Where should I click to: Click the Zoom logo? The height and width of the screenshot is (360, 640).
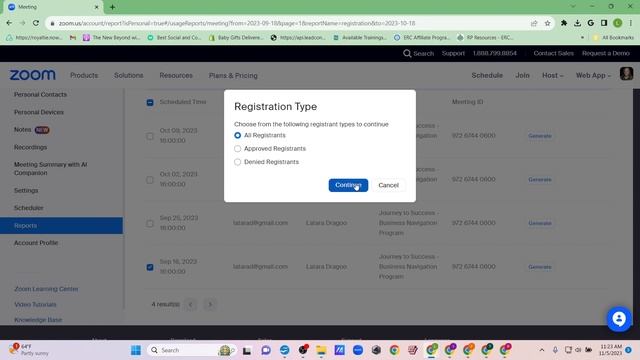(x=32, y=75)
